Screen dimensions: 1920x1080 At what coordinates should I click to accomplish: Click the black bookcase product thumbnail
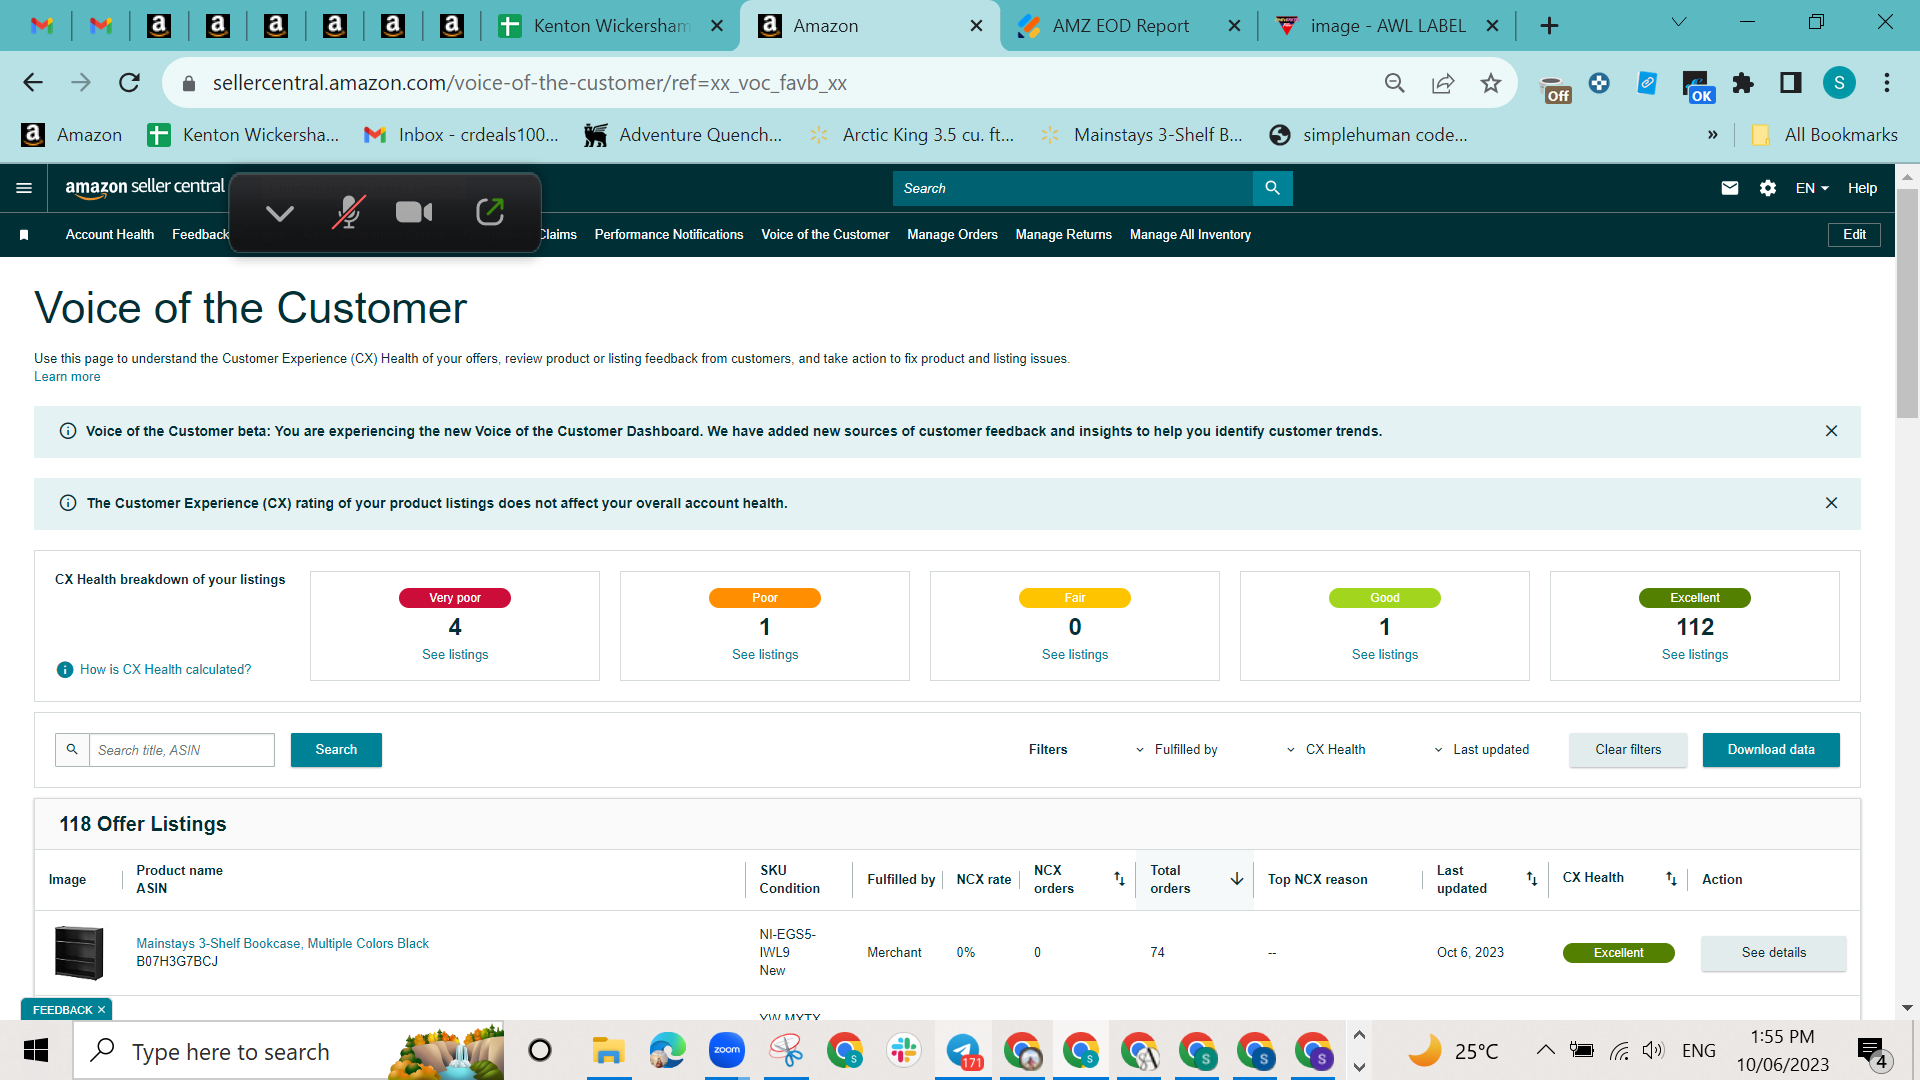pos(79,952)
